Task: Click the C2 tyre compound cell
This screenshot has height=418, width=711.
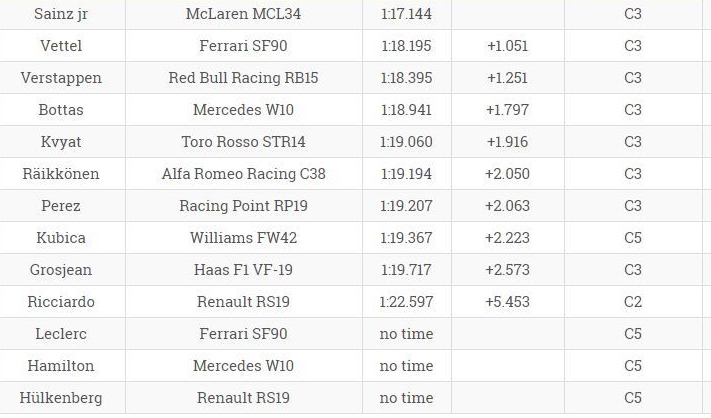Action: (x=632, y=302)
